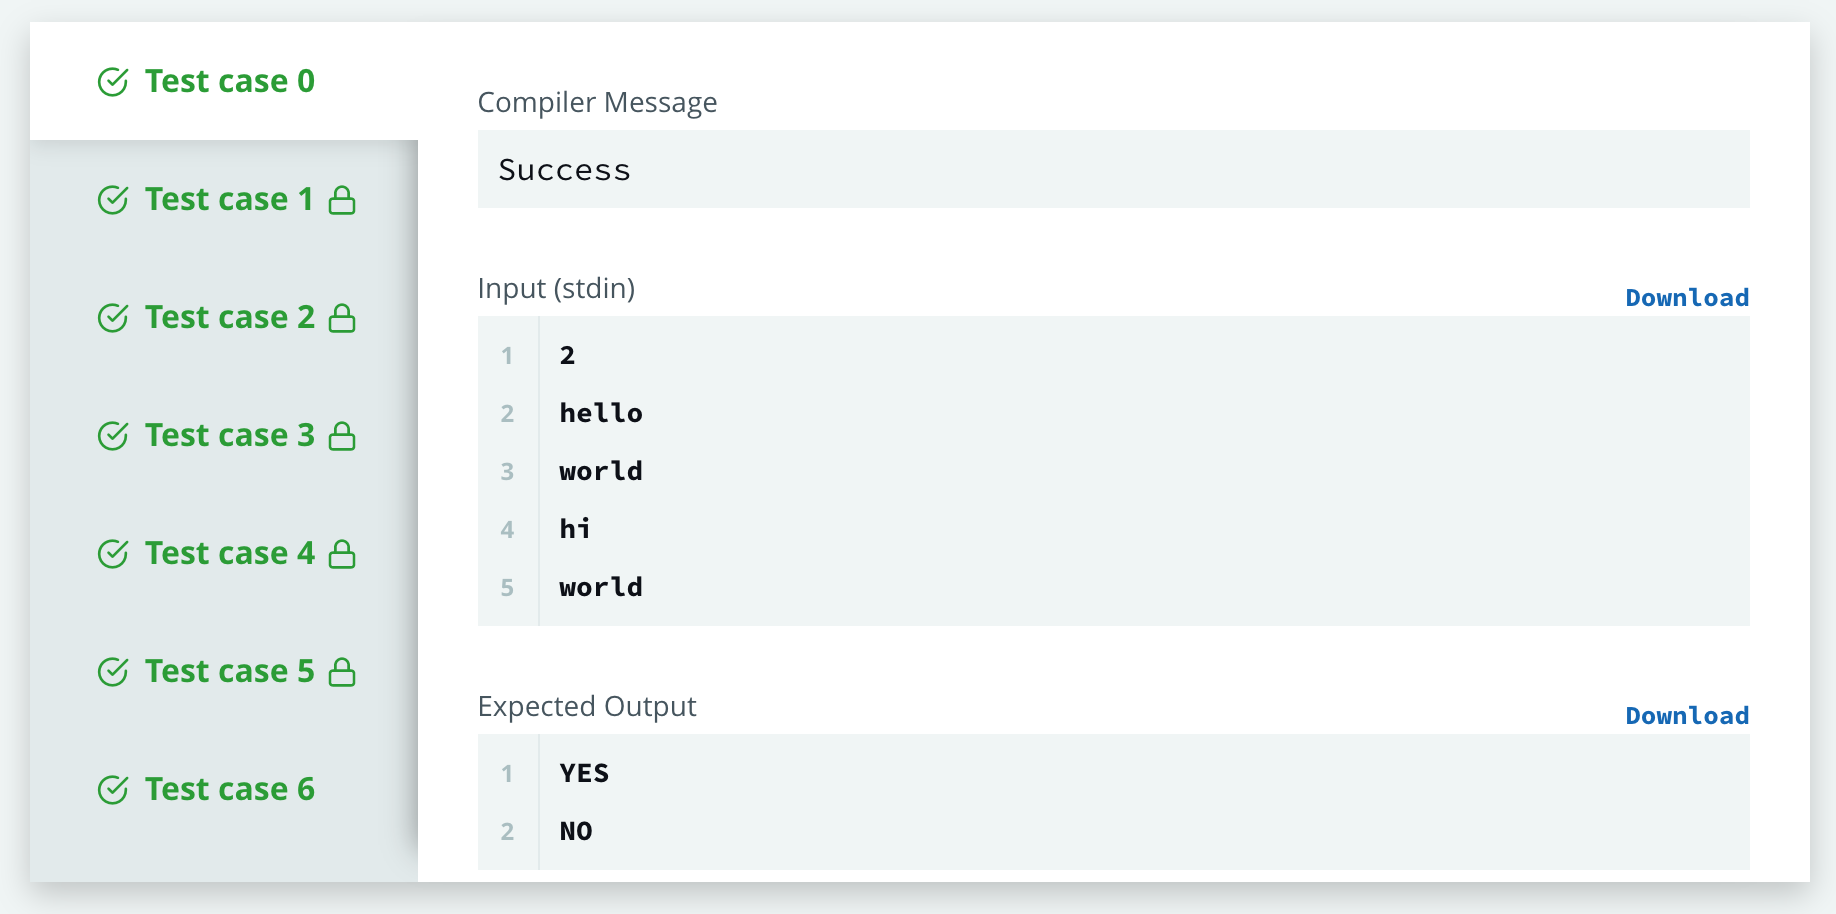1836x914 pixels.
Task: Click the YES line in Expected Output
Action: (x=584, y=773)
